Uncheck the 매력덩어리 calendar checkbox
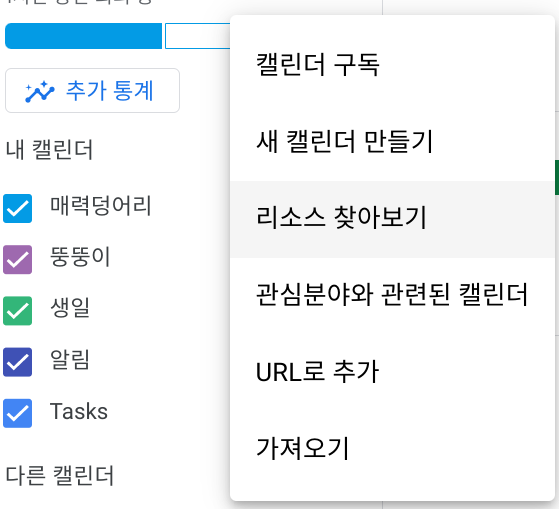This screenshot has width=559, height=509. pos(17,208)
